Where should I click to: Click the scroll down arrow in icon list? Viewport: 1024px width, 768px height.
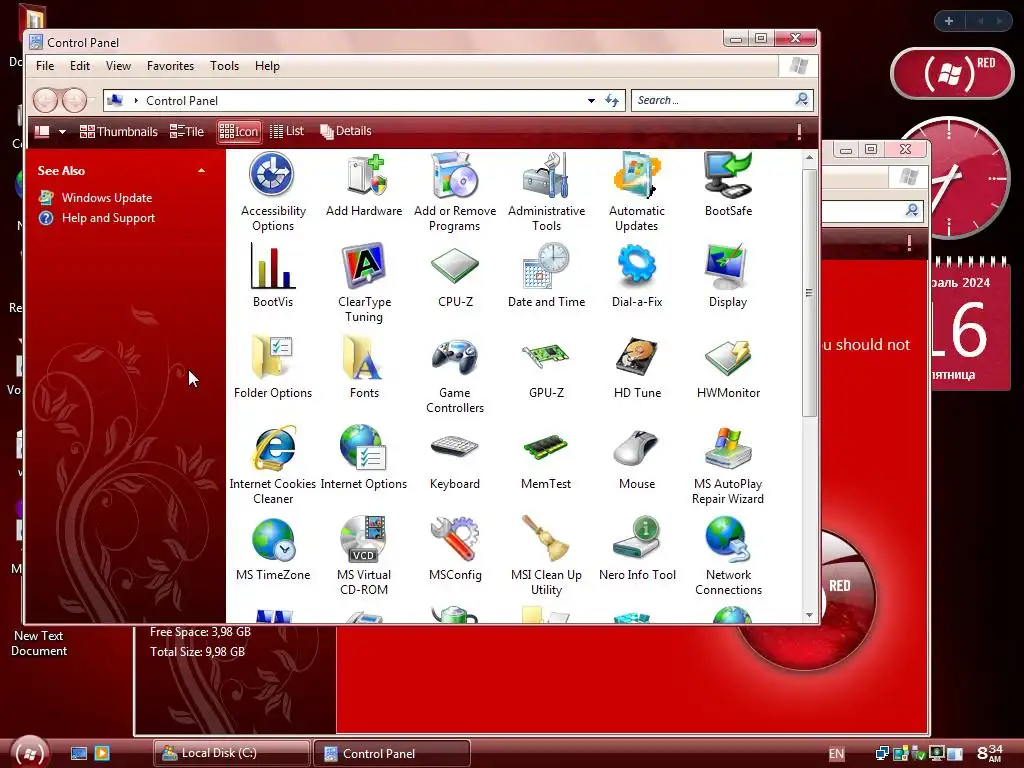click(809, 615)
